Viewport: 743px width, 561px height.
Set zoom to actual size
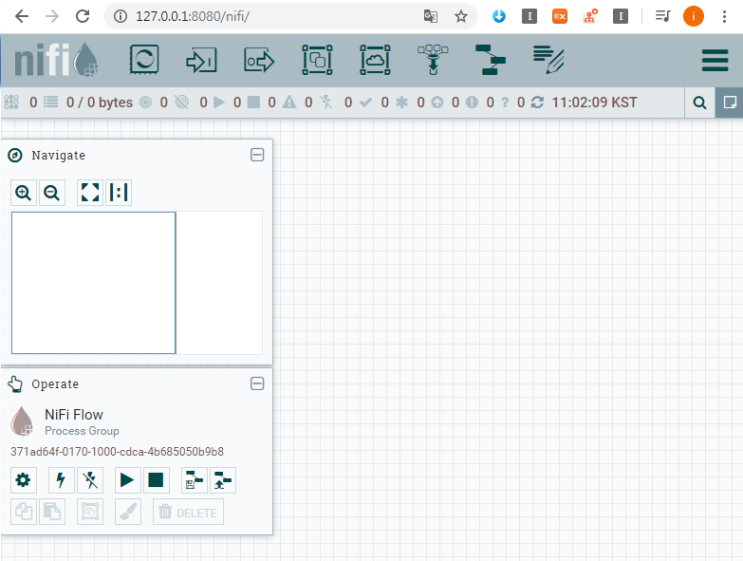point(118,193)
